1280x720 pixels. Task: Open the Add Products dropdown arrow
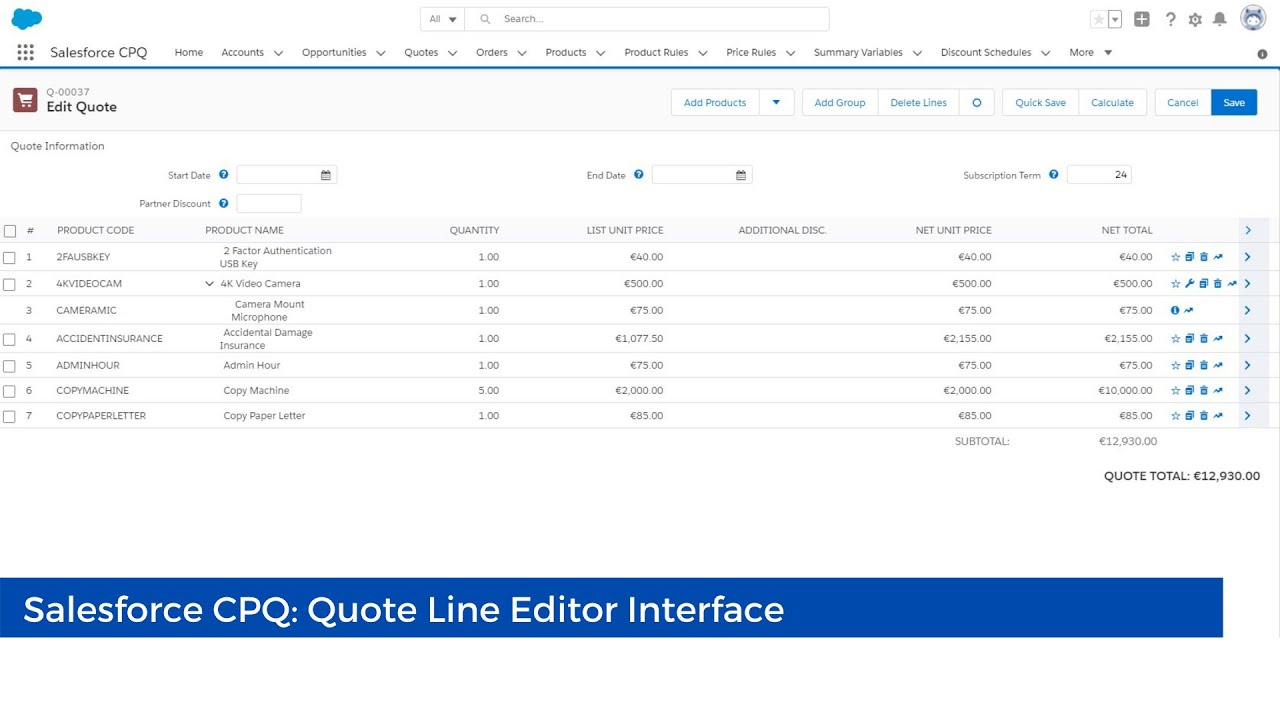point(776,102)
